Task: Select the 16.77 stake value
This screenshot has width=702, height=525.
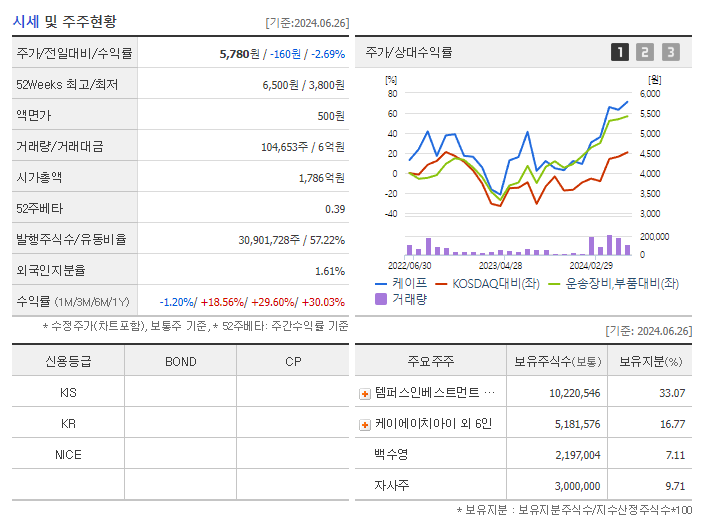Action: tap(672, 424)
